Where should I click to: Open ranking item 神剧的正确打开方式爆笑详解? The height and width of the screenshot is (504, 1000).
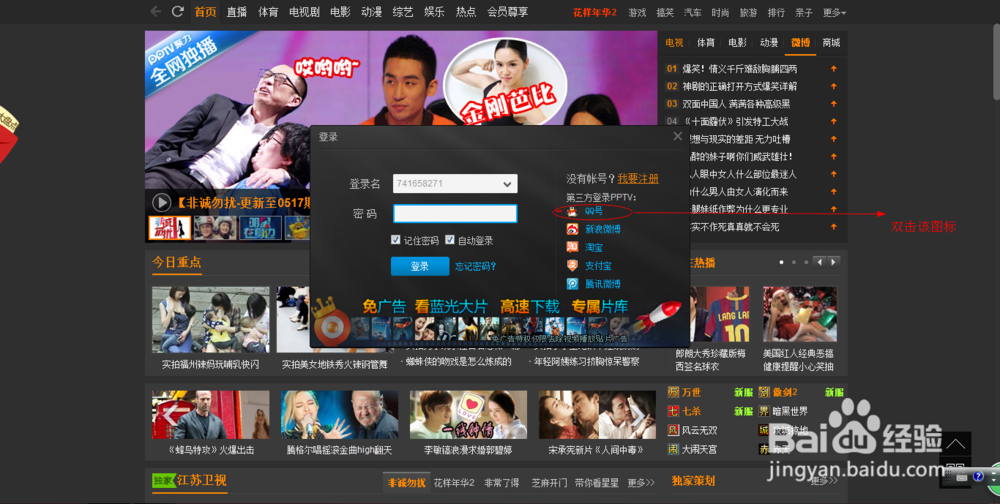[x=740, y=86]
